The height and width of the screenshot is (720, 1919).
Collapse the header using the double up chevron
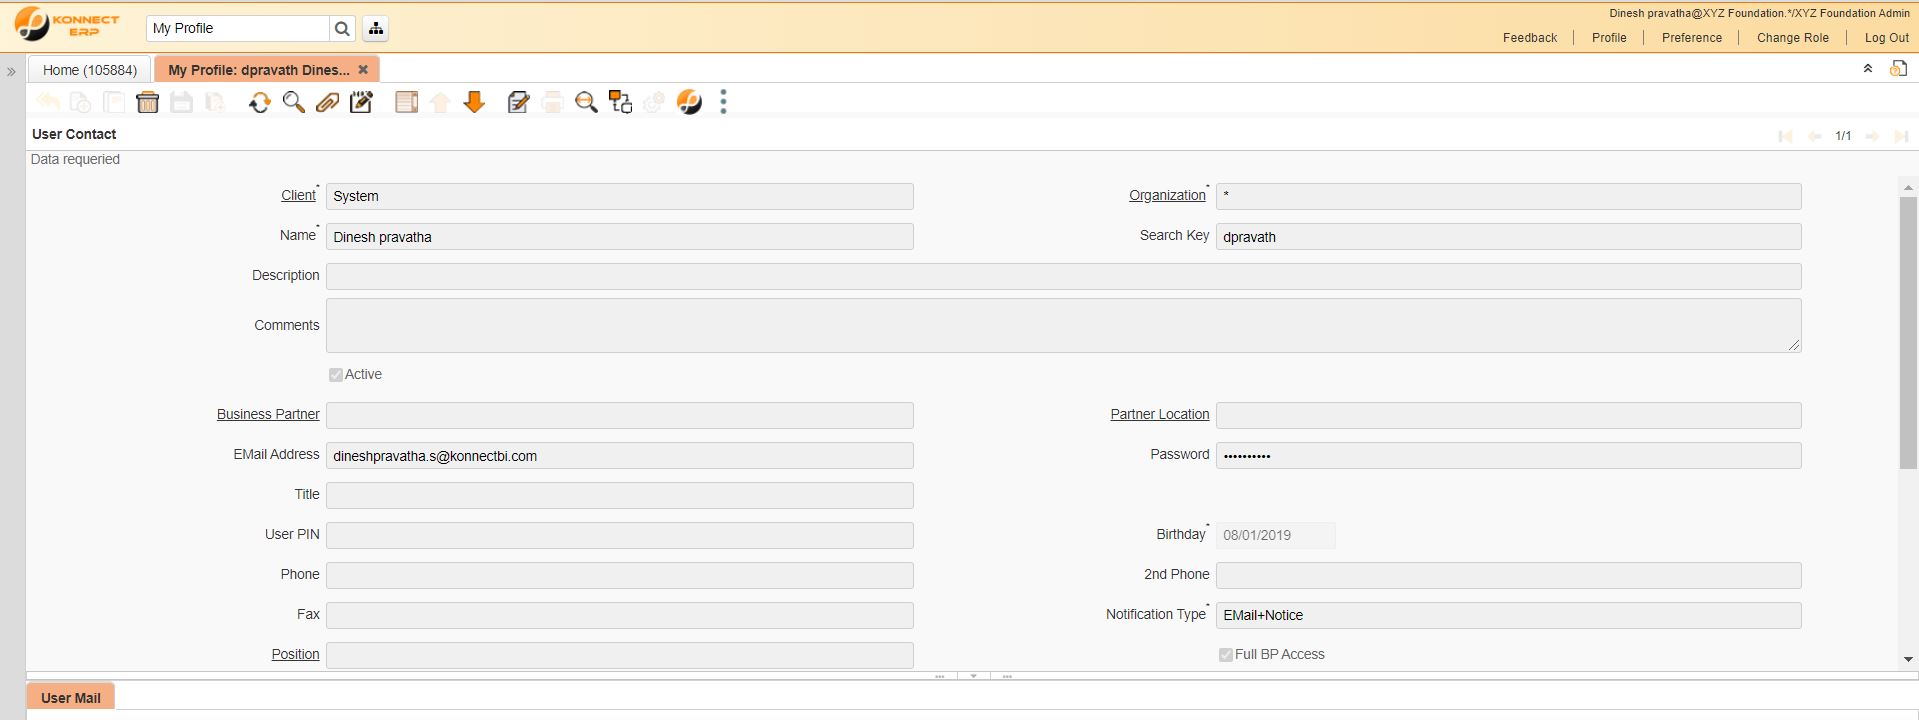click(1867, 69)
